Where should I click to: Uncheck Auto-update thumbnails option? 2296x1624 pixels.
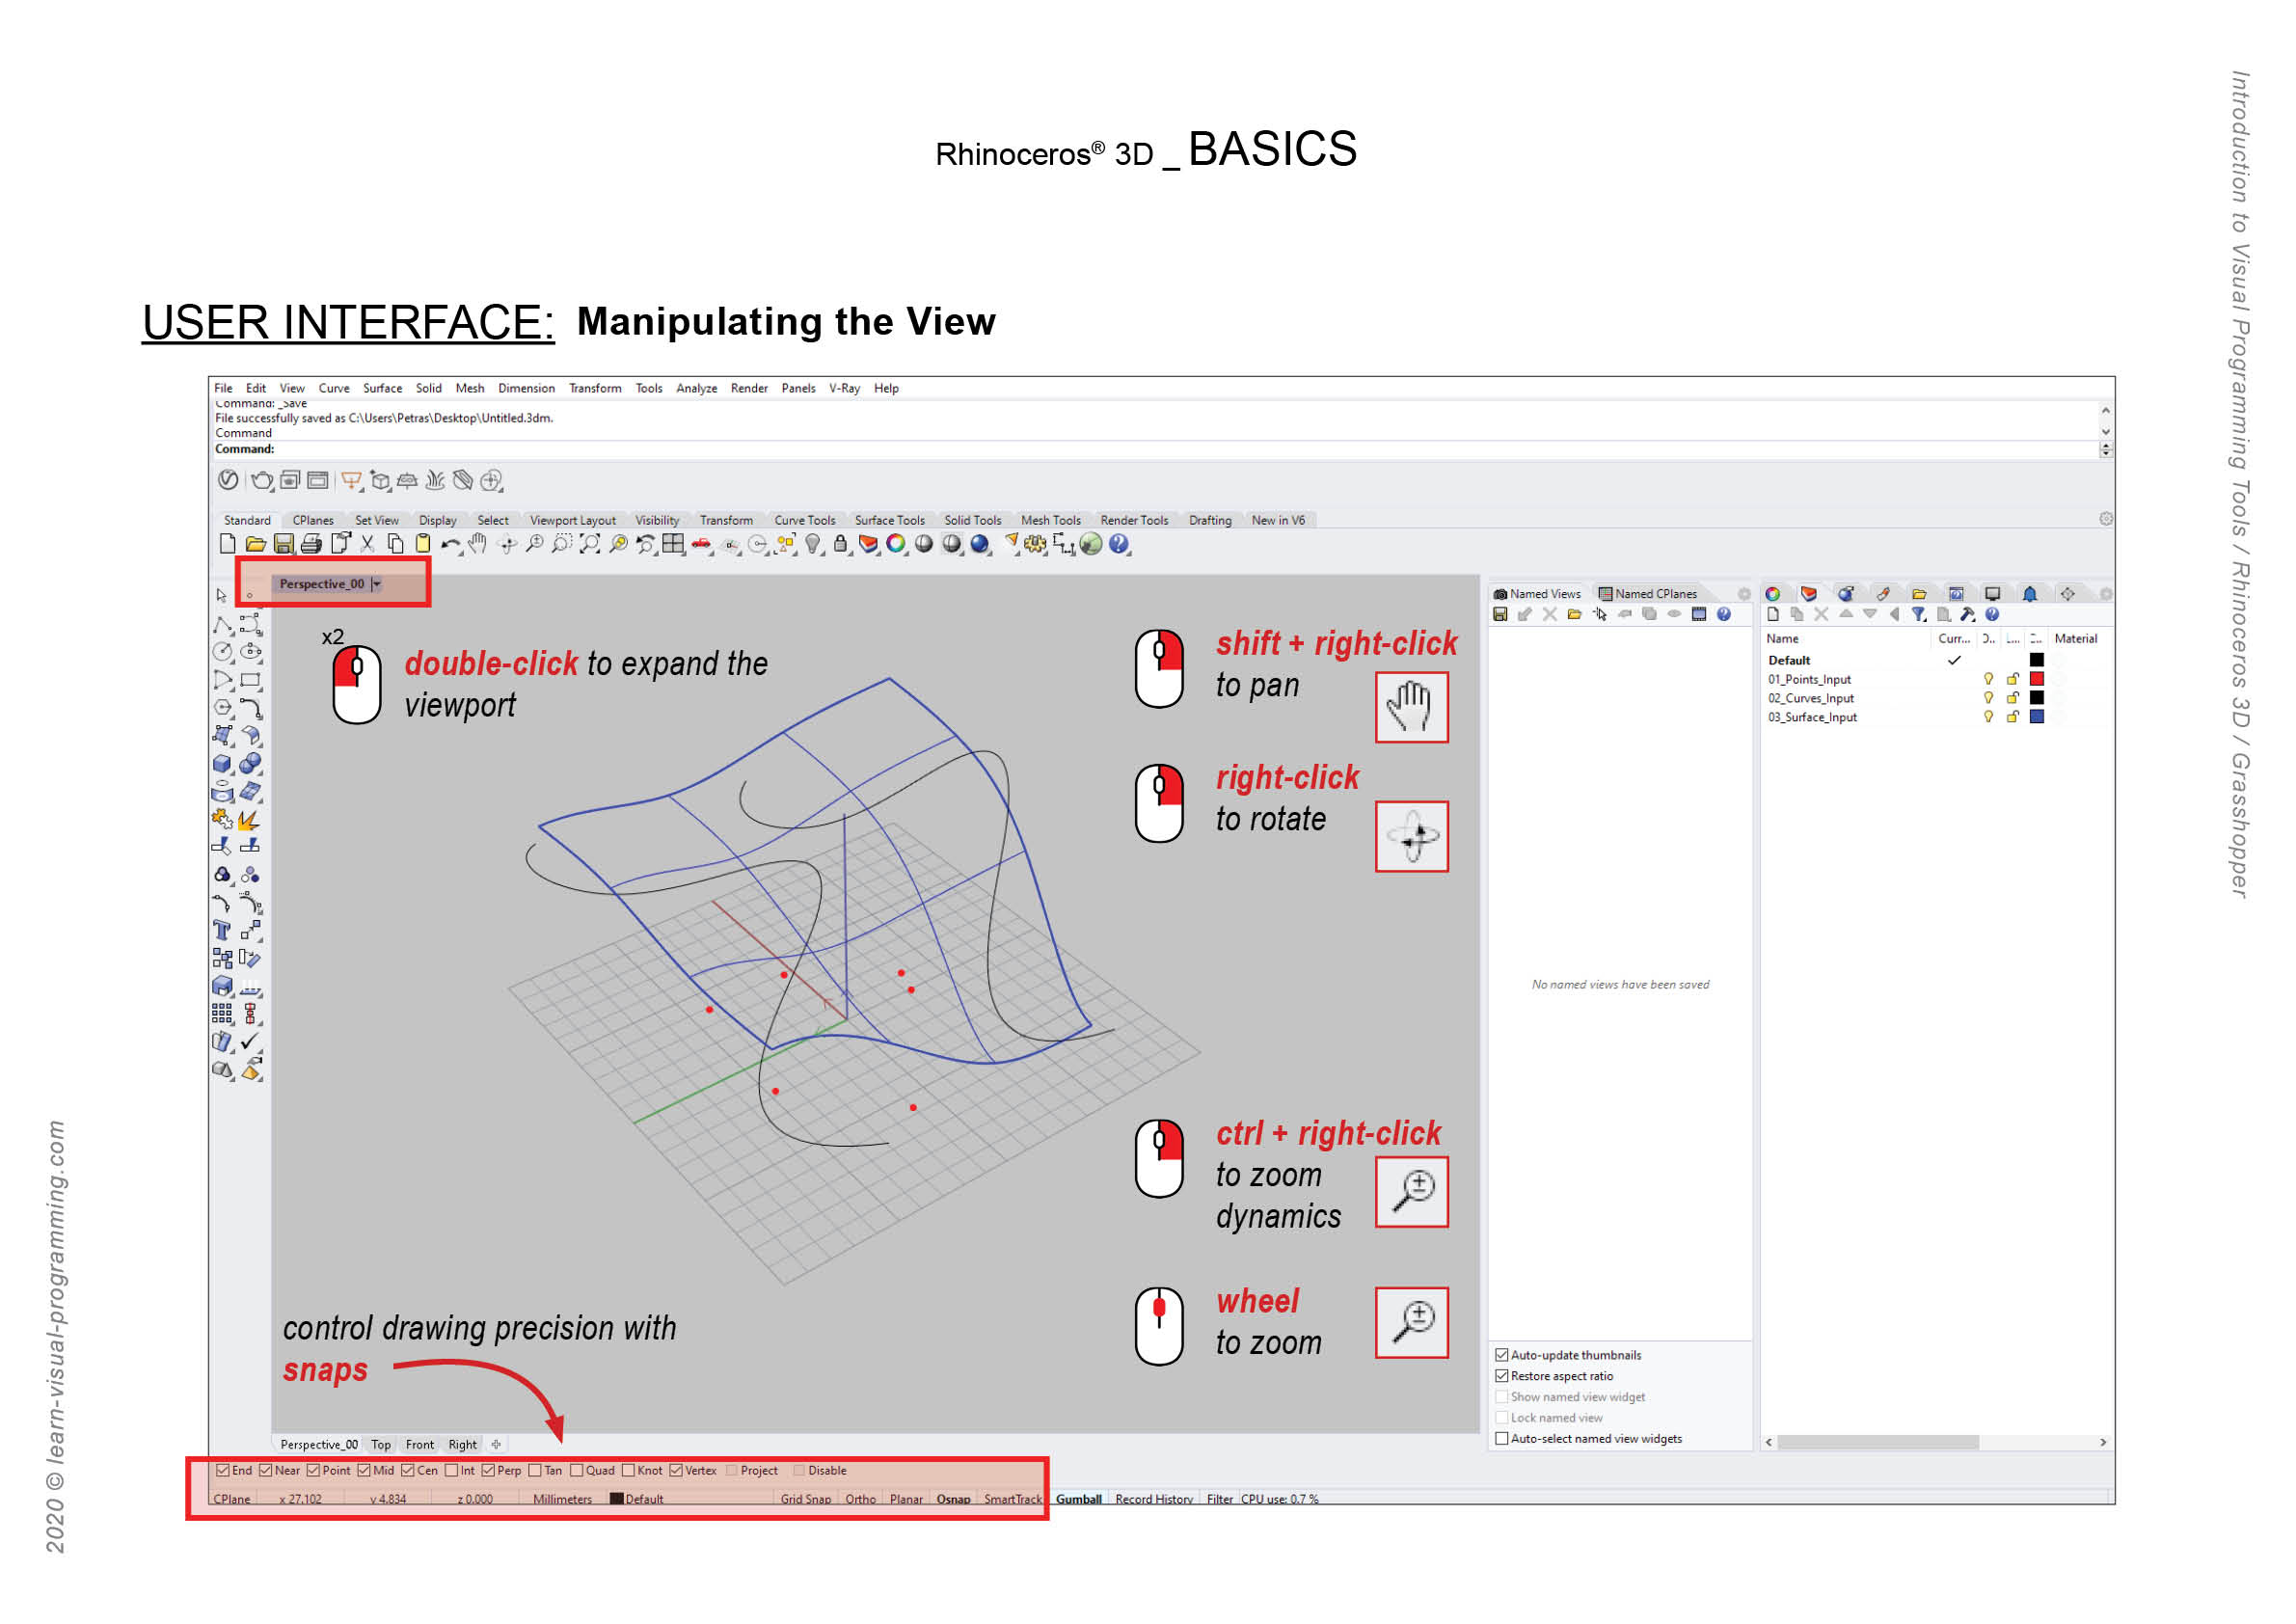[1504, 1355]
